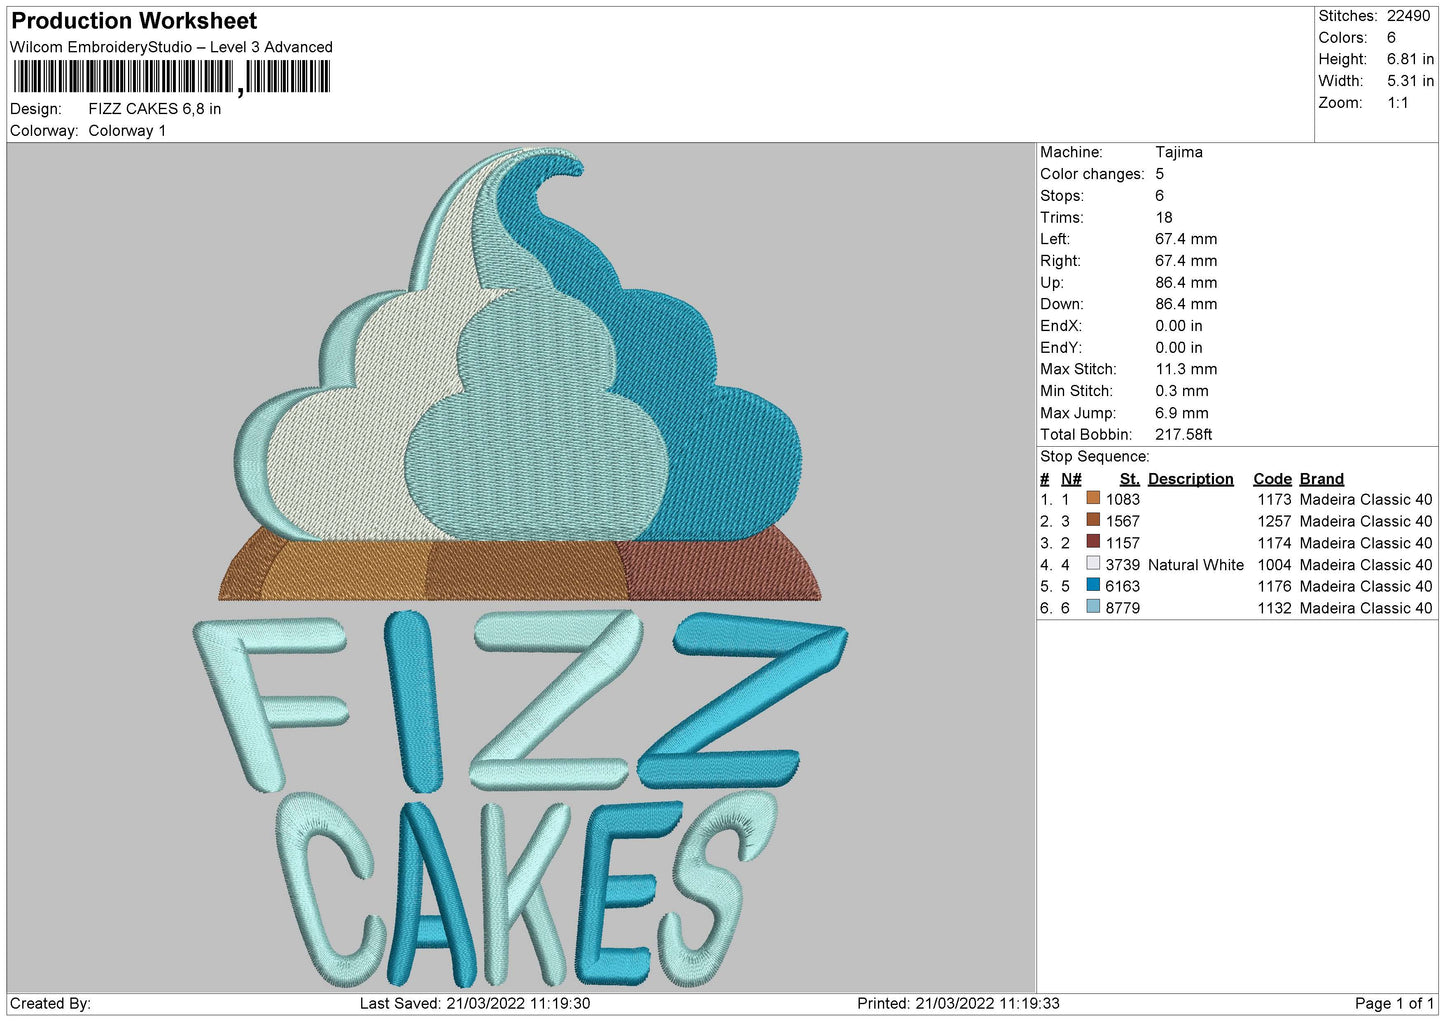Click the 'Production Worksheet' heading
Screen dimensions: 1445x1021
point(134,21)
